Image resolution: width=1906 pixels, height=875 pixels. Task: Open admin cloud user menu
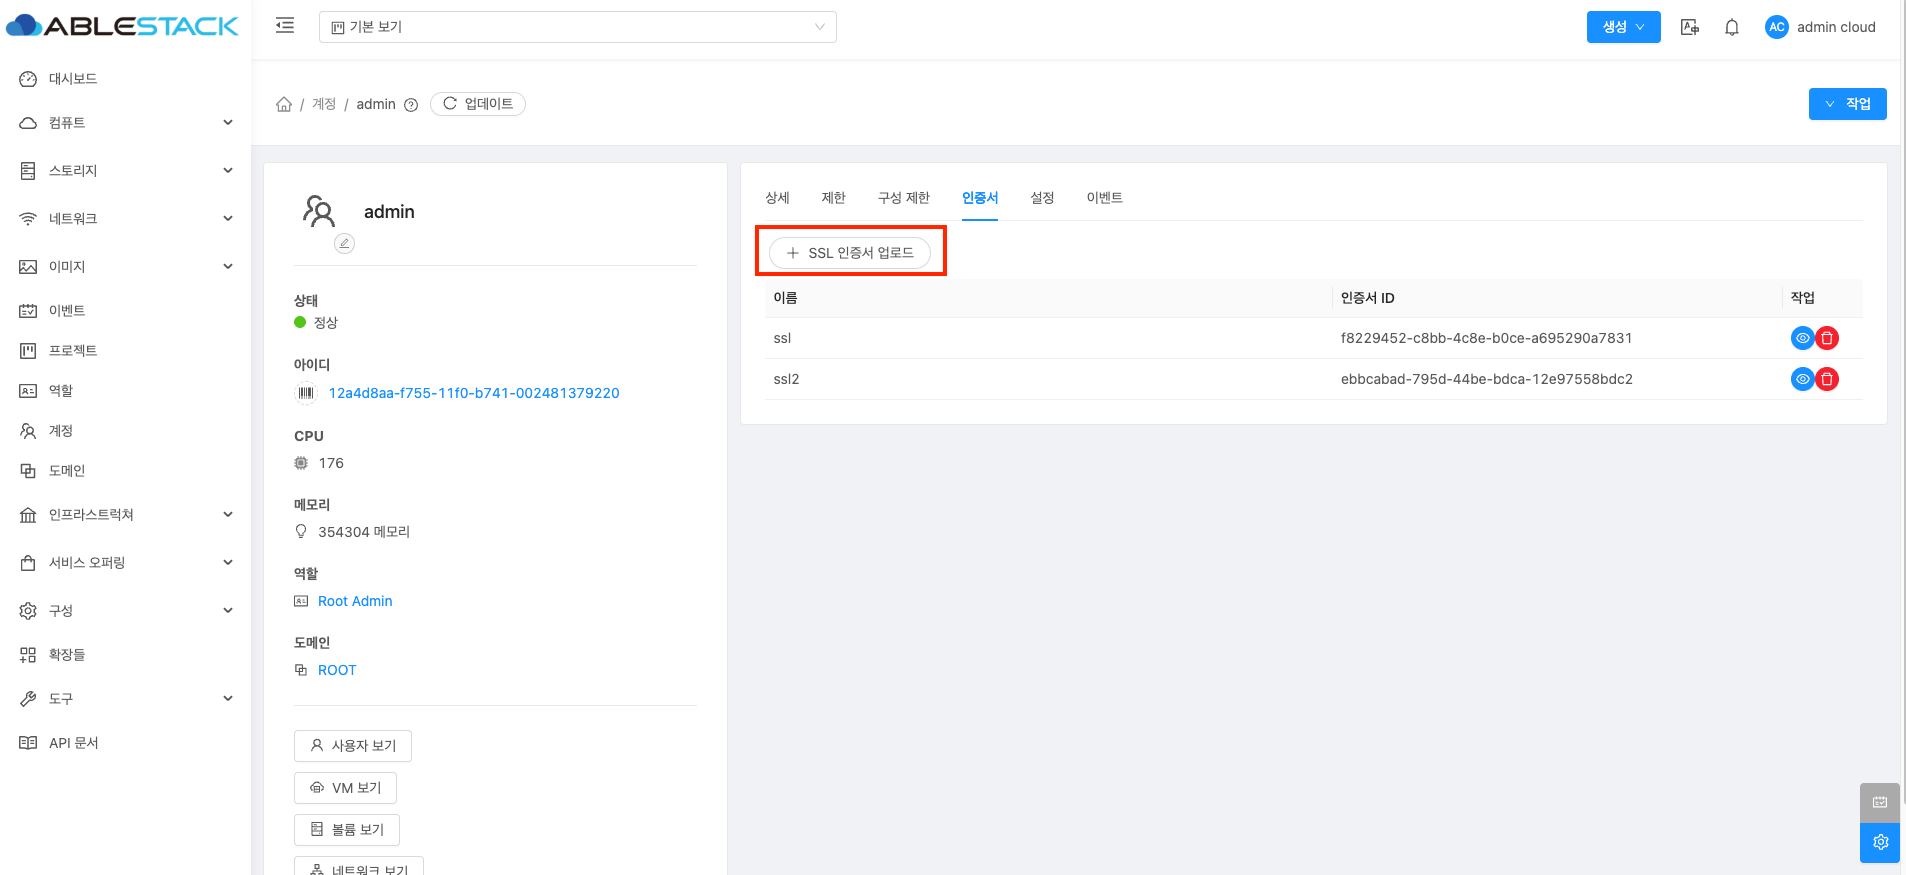(1836, 27)
